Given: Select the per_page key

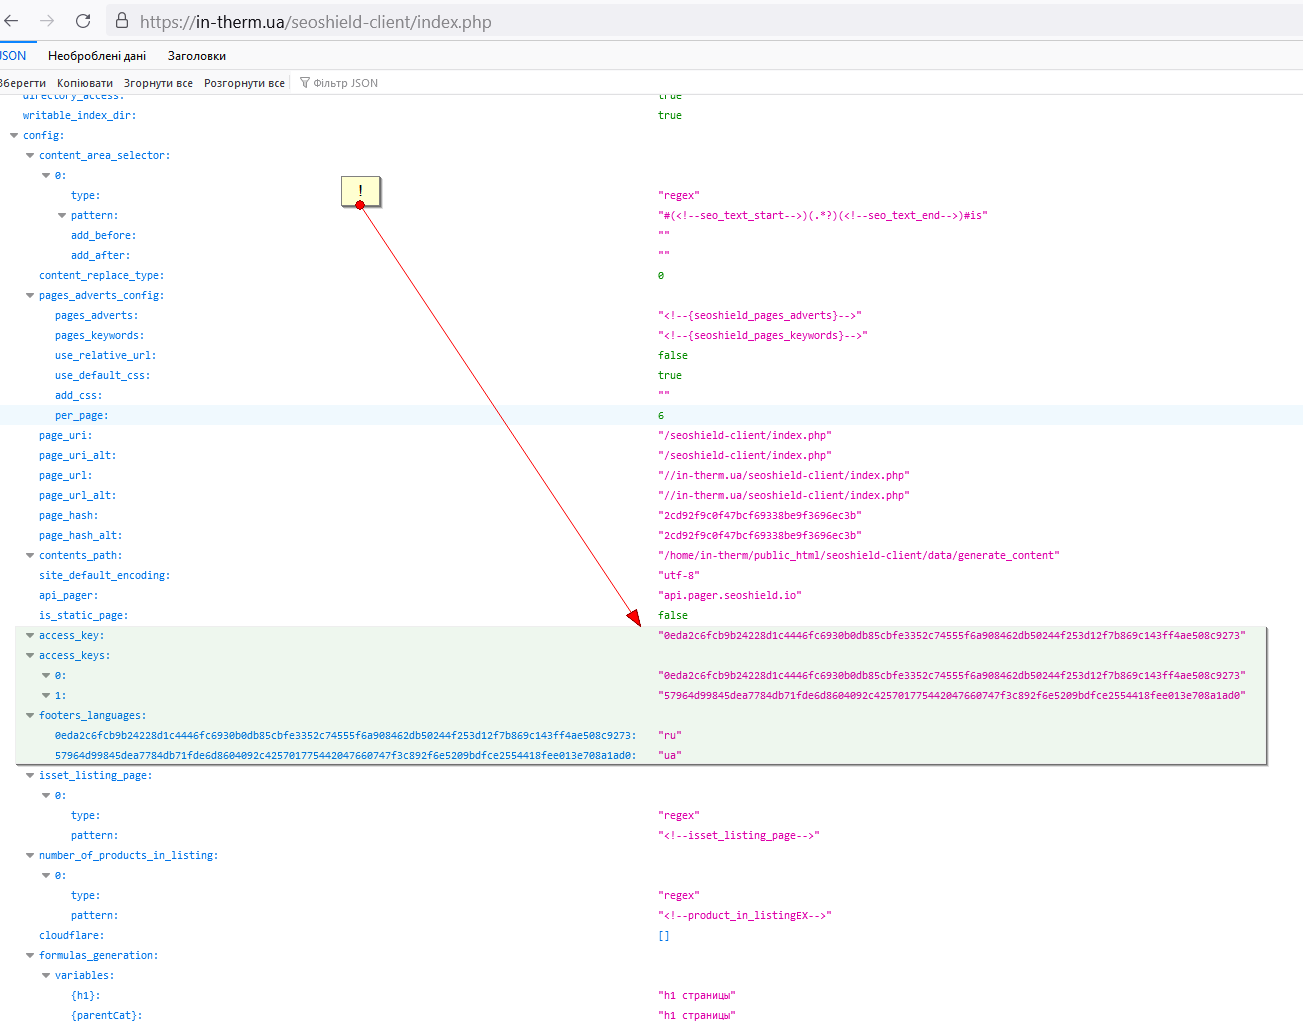Looking at the screenshot, I should coord(81,416).
